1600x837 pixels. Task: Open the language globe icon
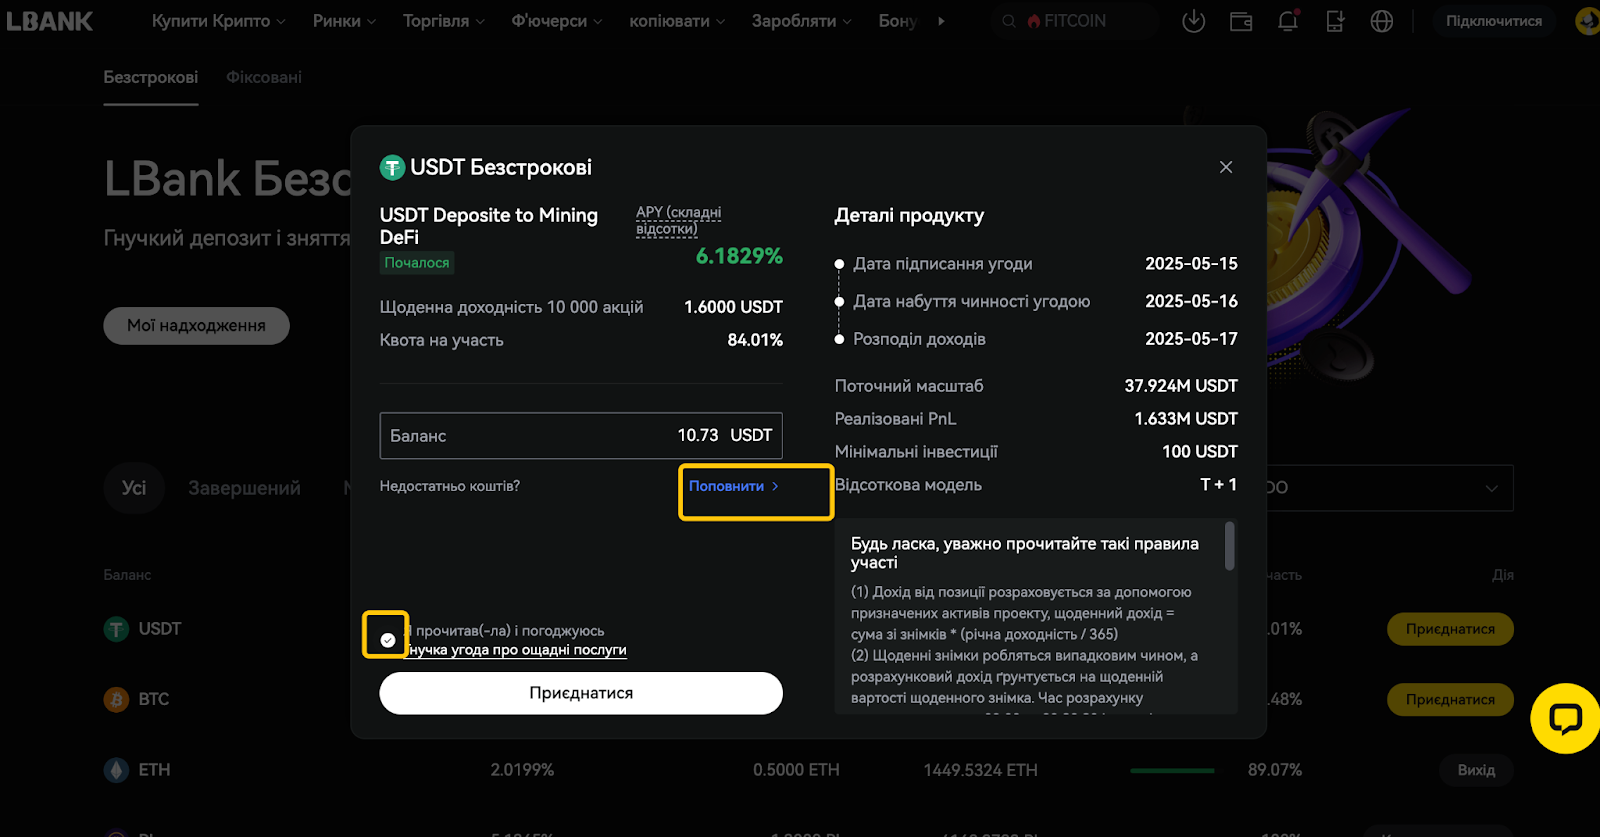tap(1382, 21)
